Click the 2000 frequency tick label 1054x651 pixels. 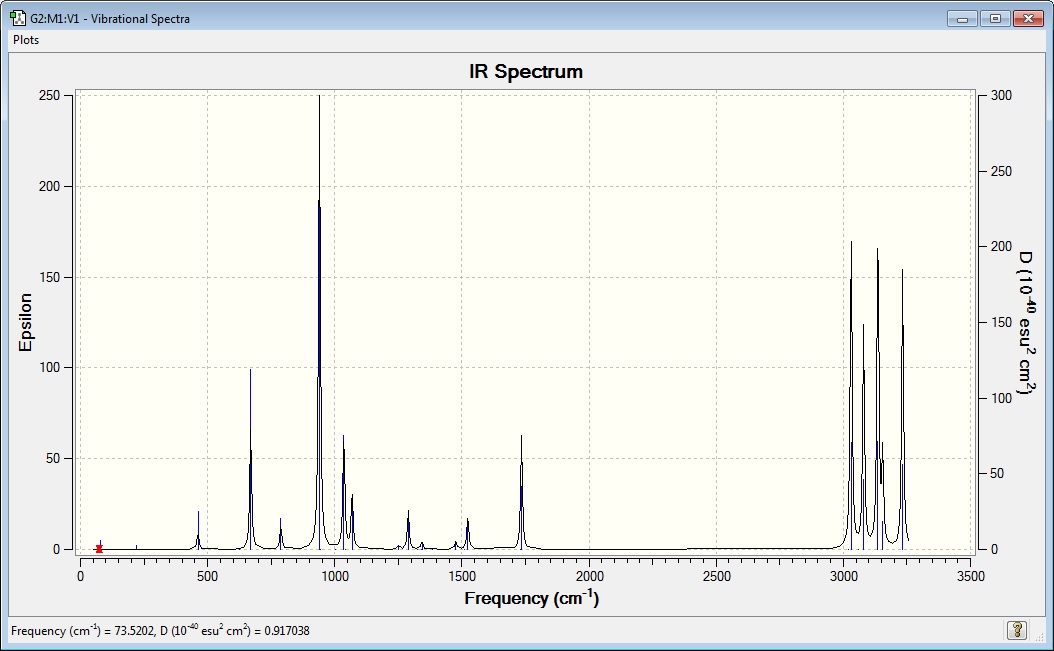click(590, 576)
